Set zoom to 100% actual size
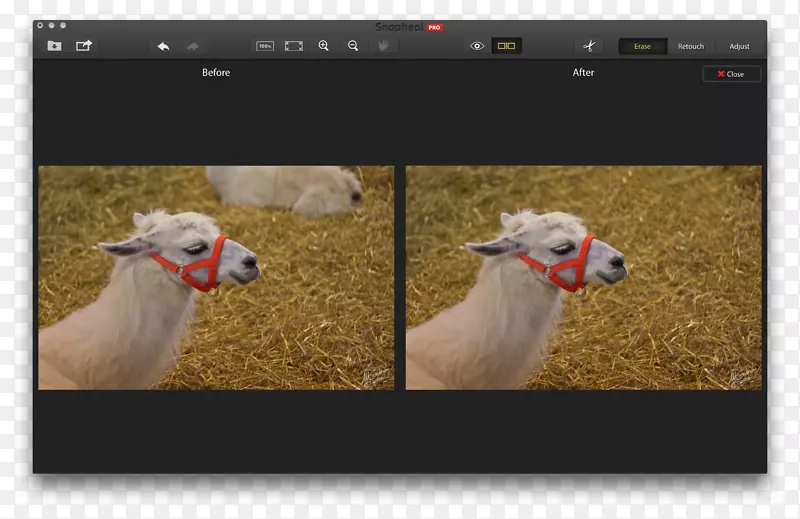 (x=265, y=46)
